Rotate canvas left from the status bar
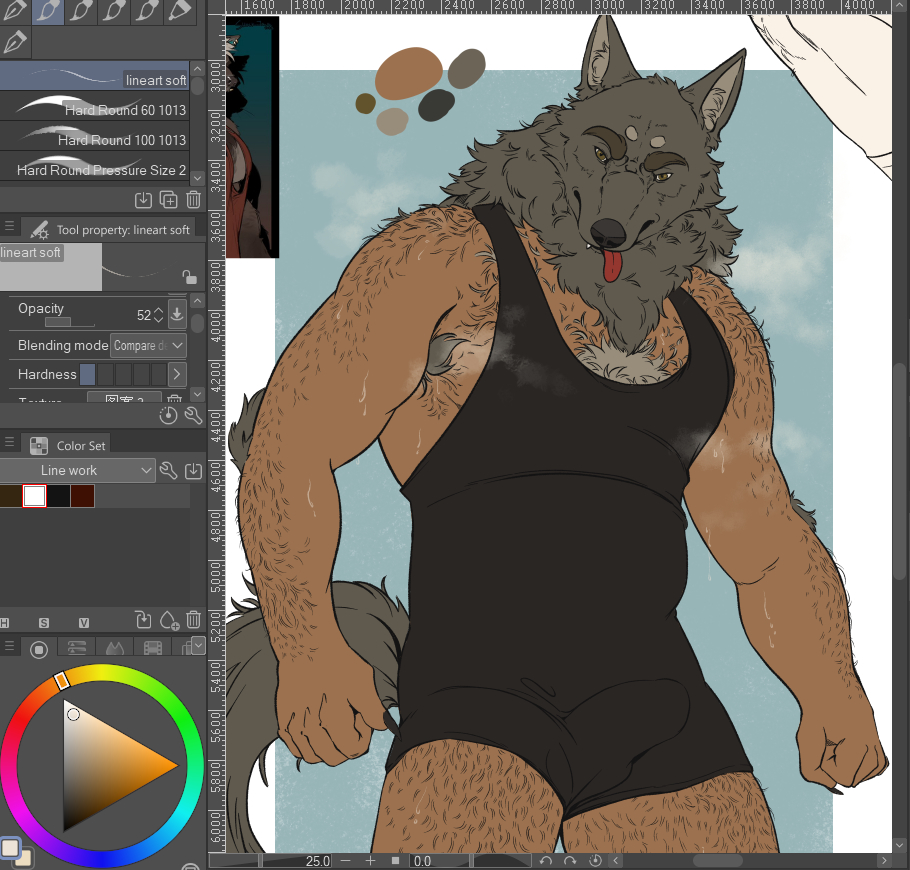The width and height of the screenshot is (910, 870). pos(546,860)
